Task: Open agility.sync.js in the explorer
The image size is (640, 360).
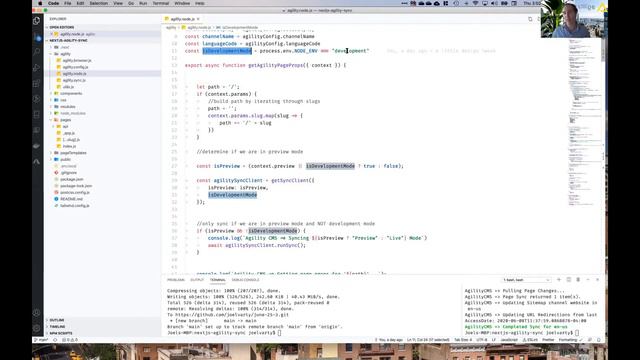Action: click(x=74, y=80)
